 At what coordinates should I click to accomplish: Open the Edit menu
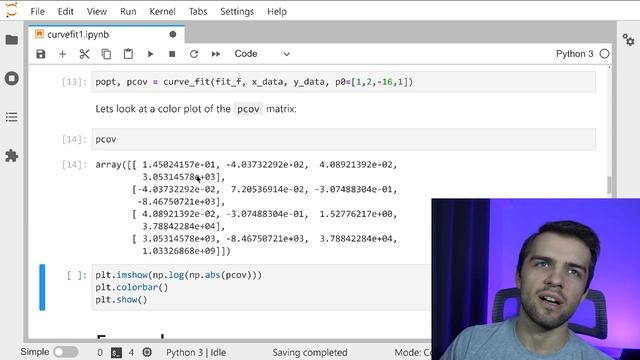[65, 11]
